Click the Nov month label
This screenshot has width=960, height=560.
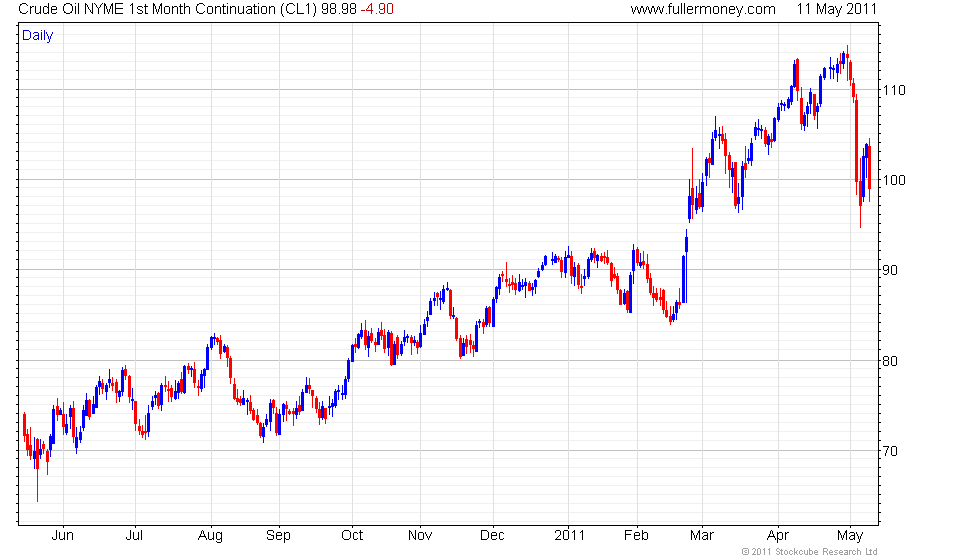coord(420,536)
